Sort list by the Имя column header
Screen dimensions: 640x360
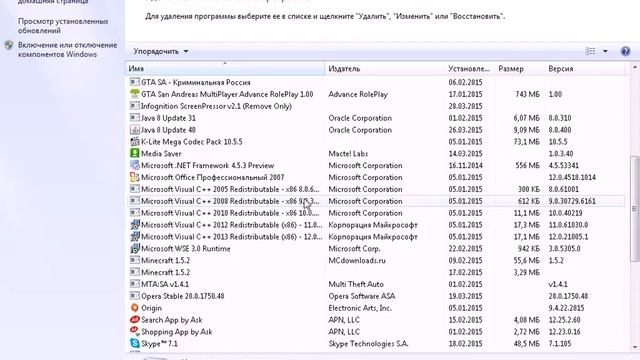[225, 69]
